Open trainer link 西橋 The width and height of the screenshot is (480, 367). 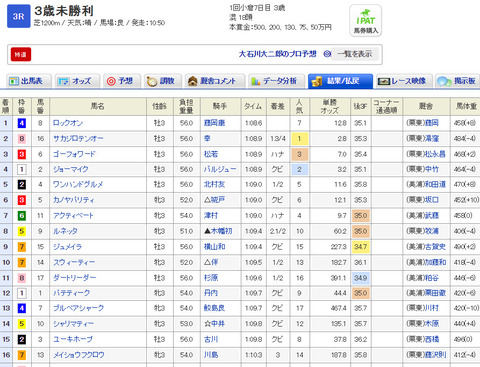click(431, 339)
